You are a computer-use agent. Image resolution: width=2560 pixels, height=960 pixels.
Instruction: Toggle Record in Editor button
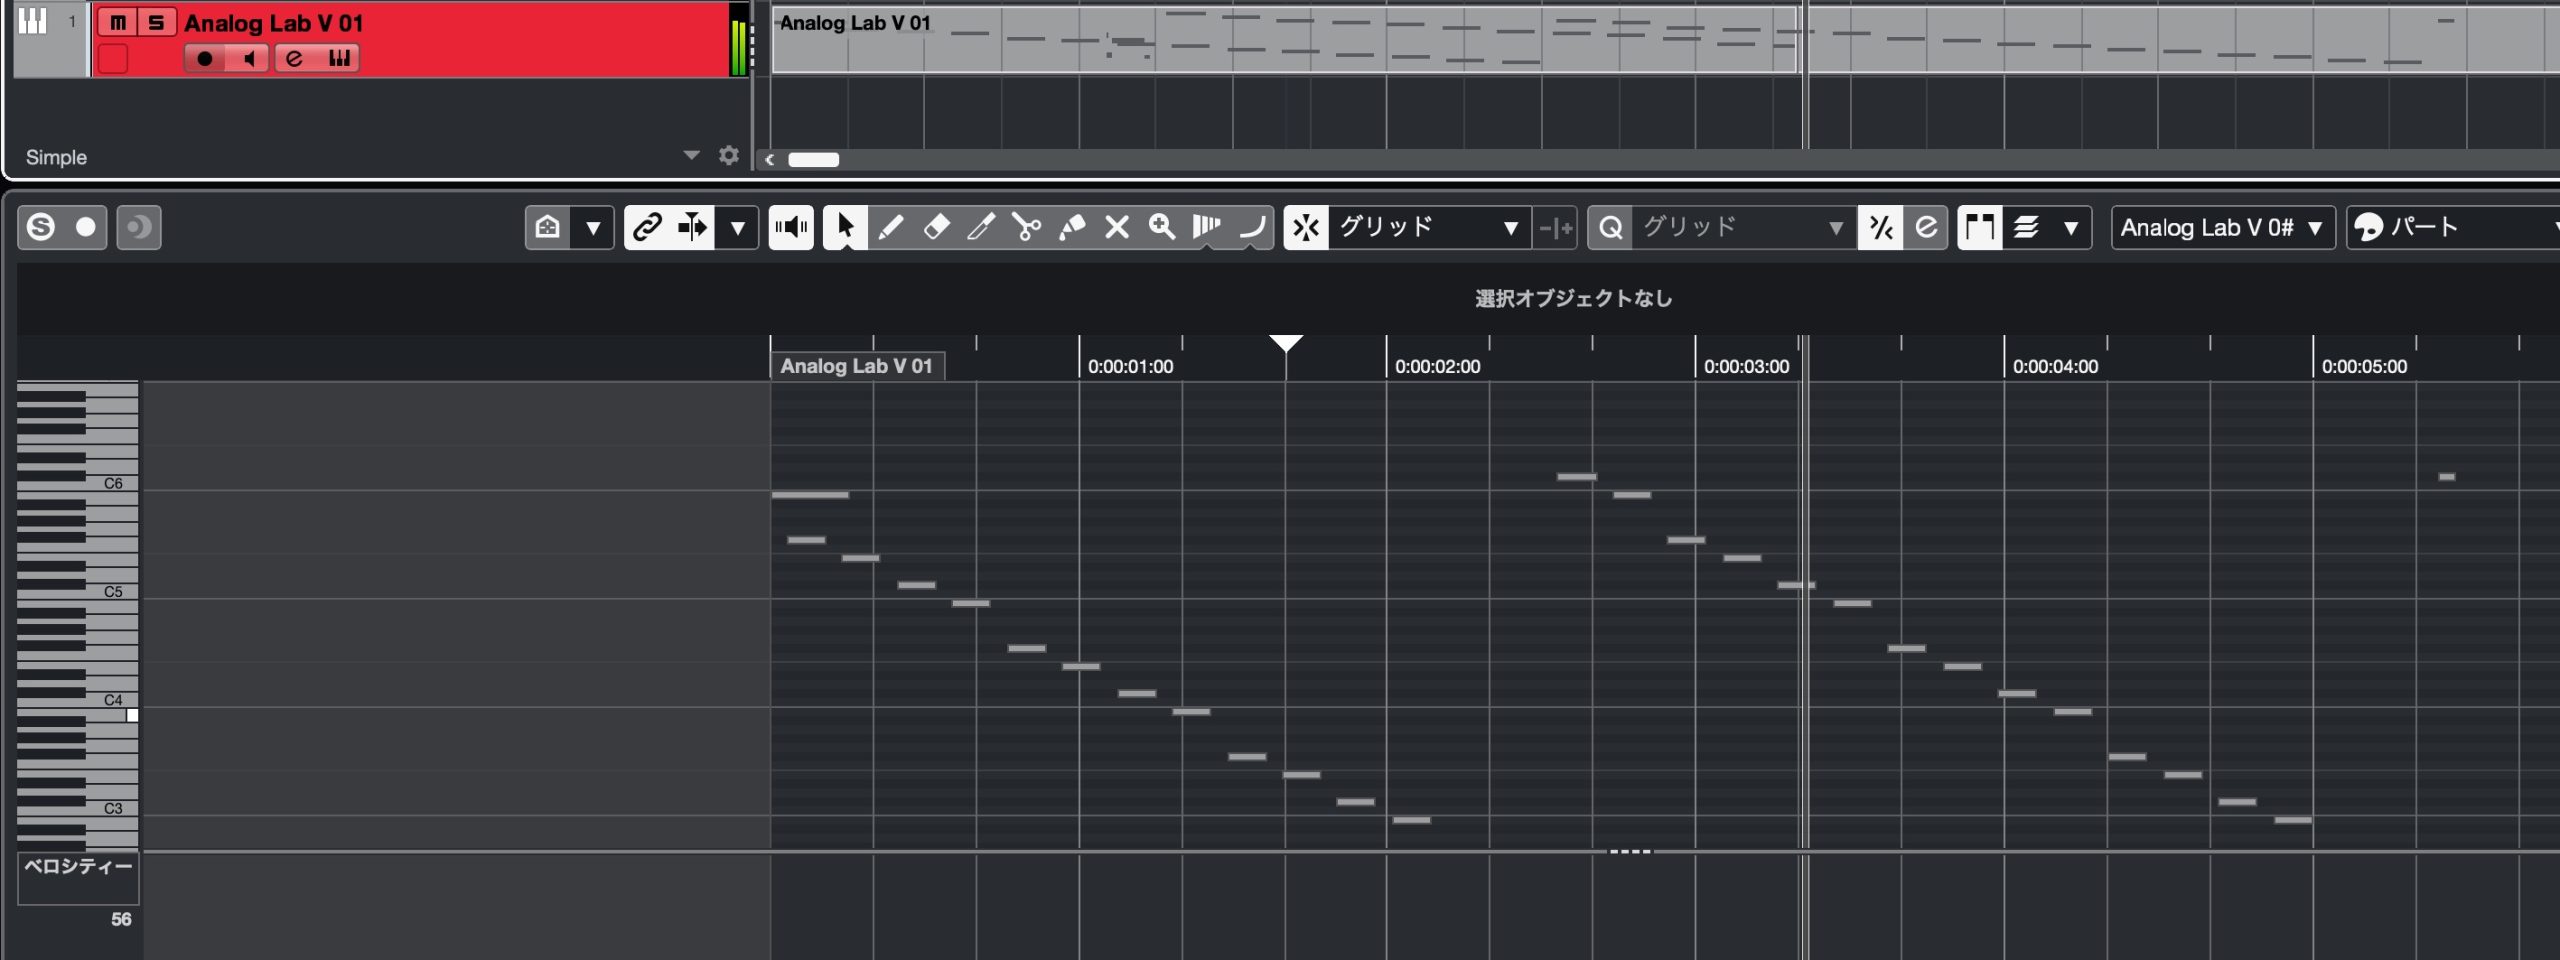tap(86, 227)
